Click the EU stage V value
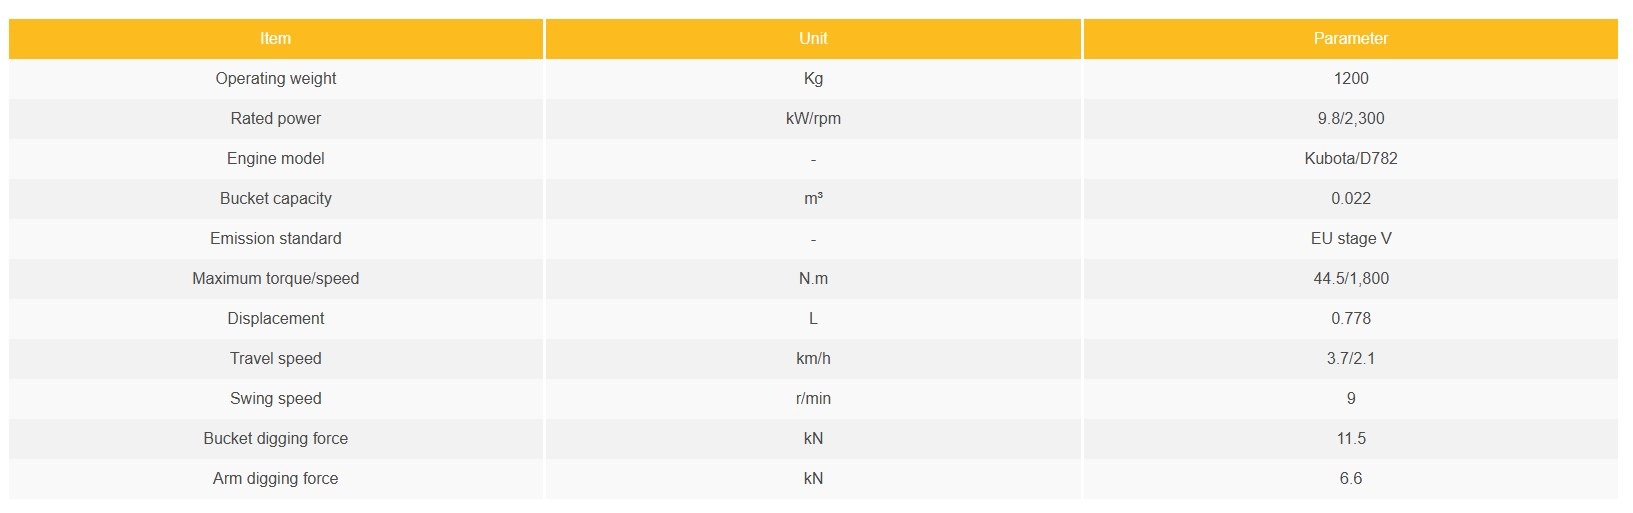Viewport: 1633px width, 513px height. pos(1350,239)
